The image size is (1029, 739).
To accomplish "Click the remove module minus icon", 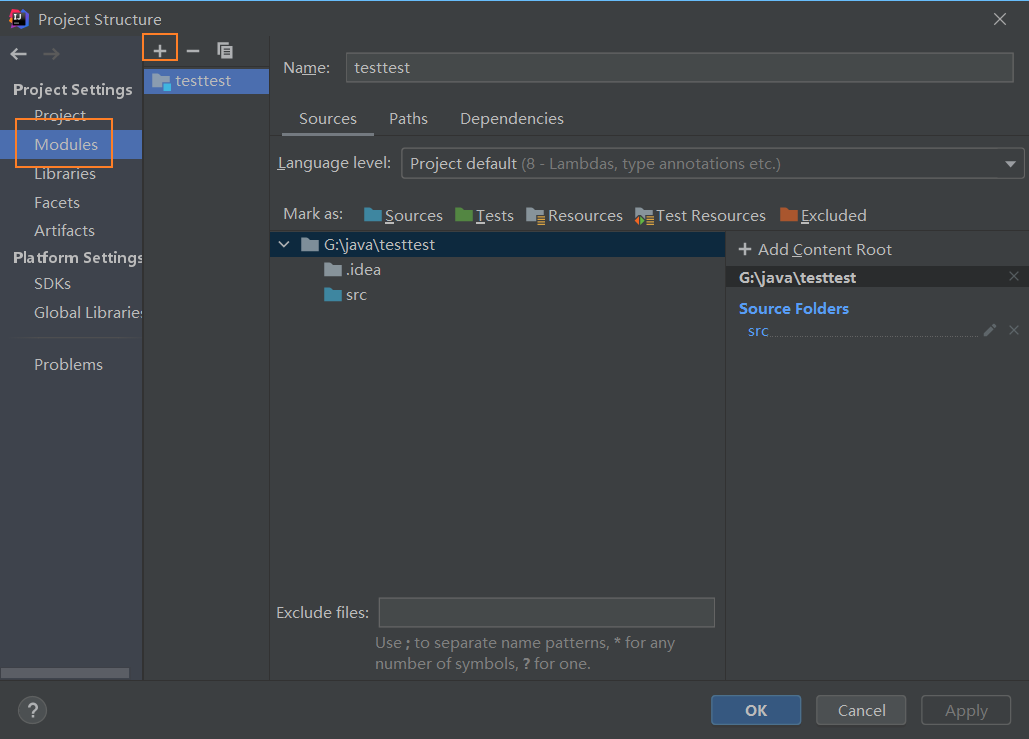I will coord(193,50).
